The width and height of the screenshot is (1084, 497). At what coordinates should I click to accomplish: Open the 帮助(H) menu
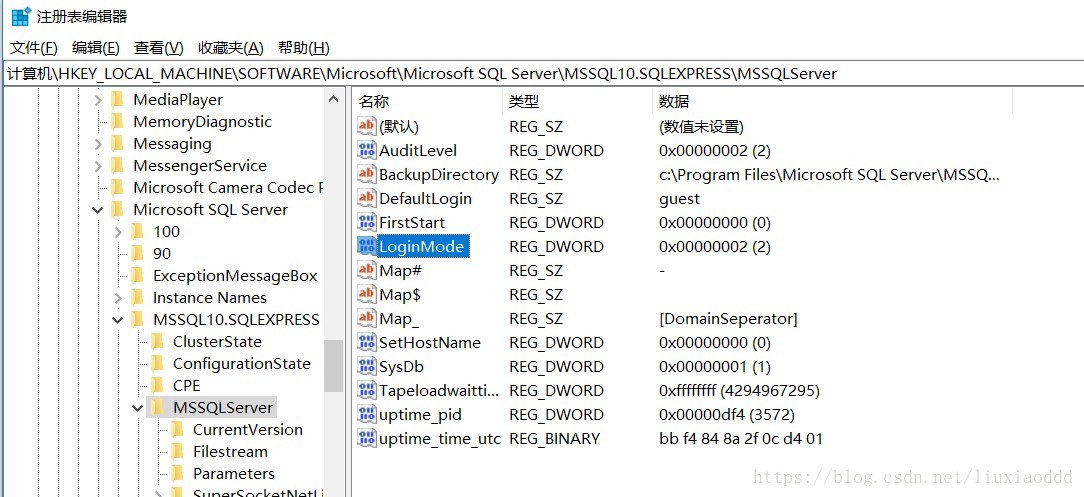click(x=303, y=48)
